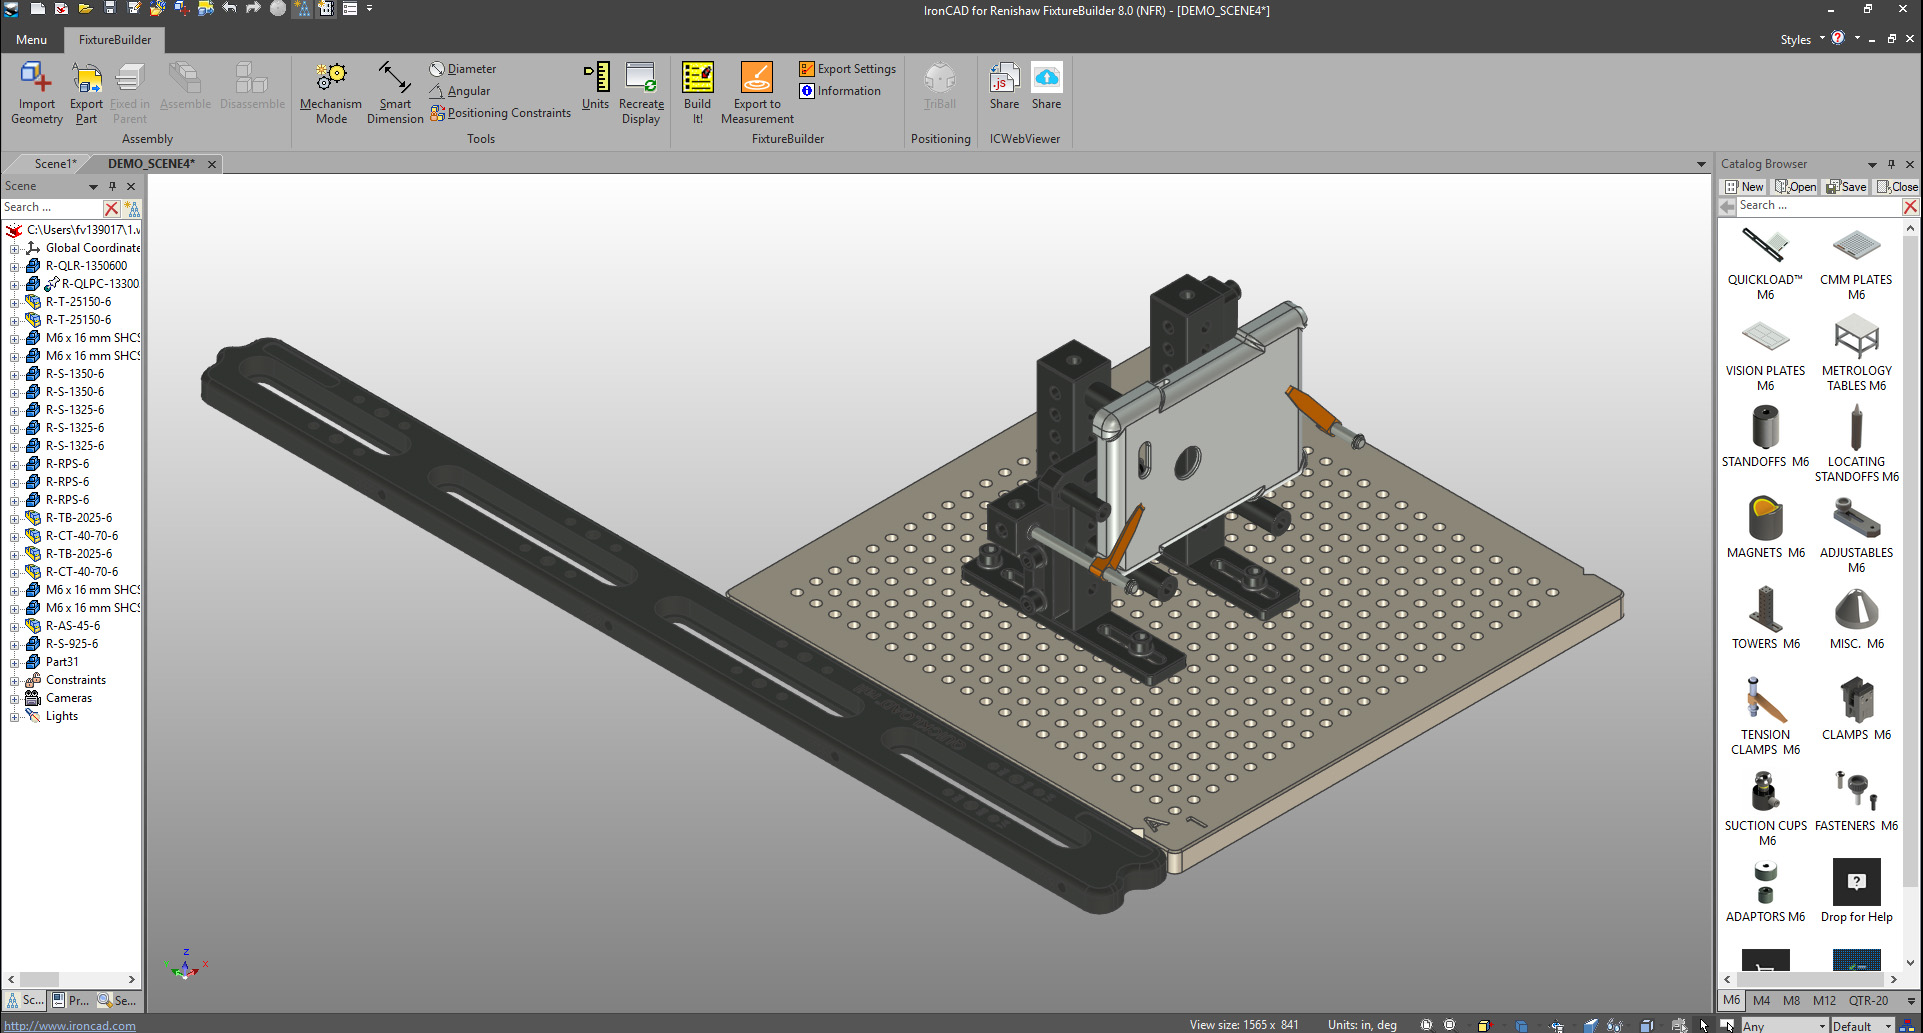Click the Save button in Catalog Browser
Viewport: 1923px width, 1033px height.
(1847, 187)
